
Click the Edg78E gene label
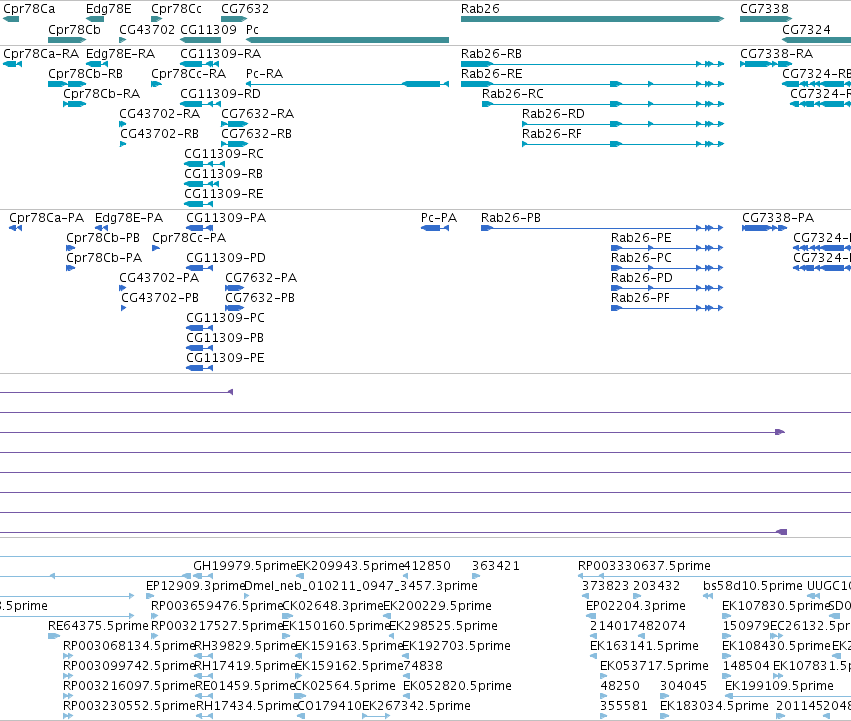click(x=109, y=9)
